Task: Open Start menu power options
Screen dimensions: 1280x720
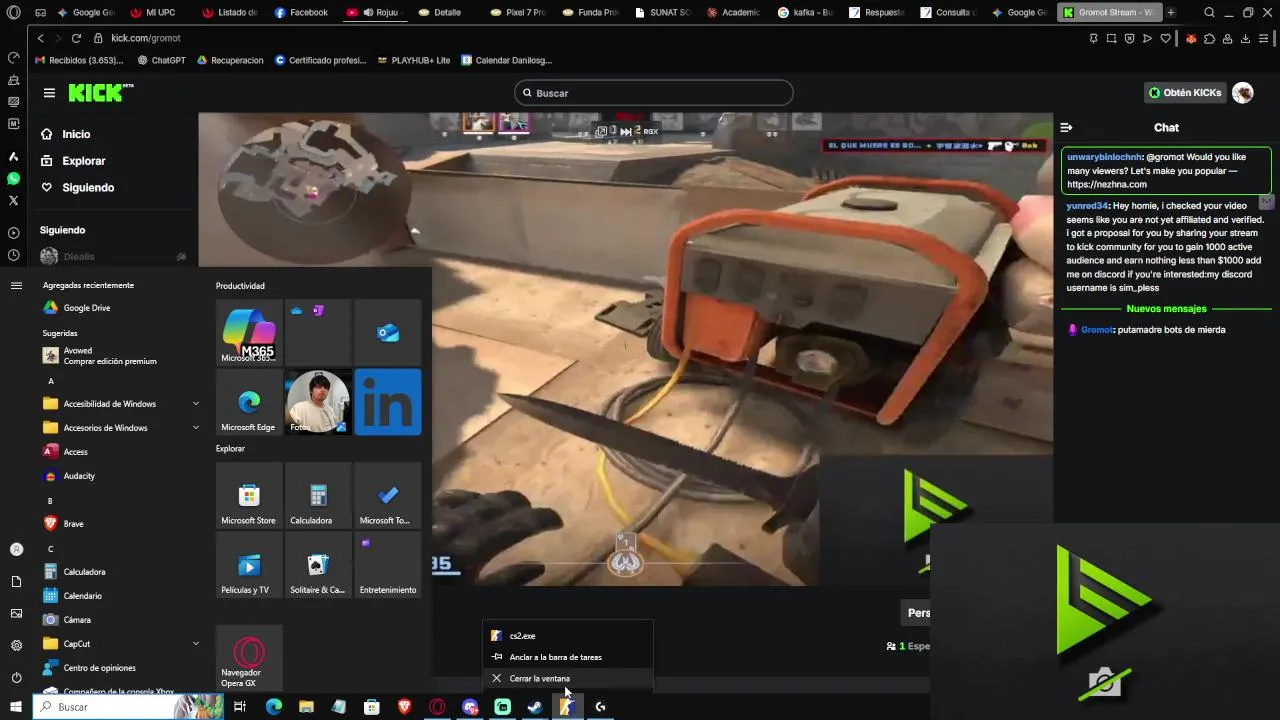Action: tap(16, 678)
